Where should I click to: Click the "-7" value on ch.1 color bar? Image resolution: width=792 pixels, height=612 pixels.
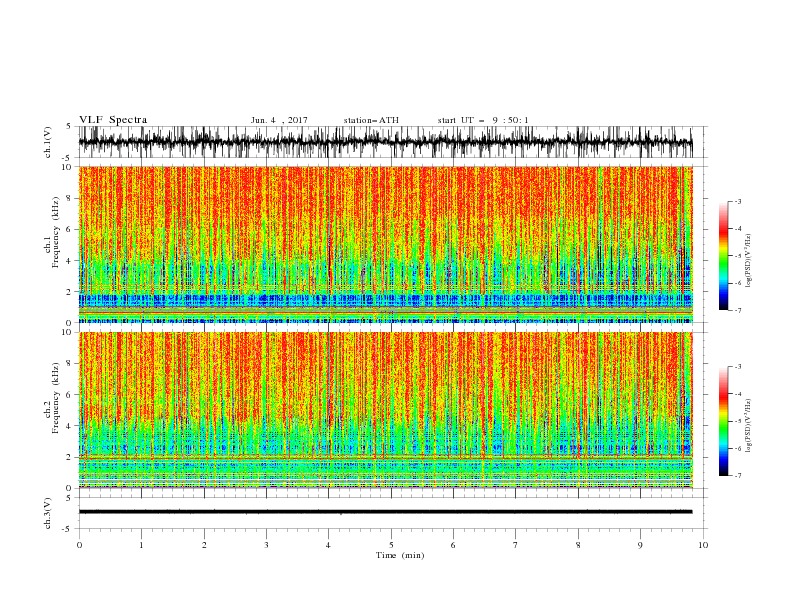[737, 310]
